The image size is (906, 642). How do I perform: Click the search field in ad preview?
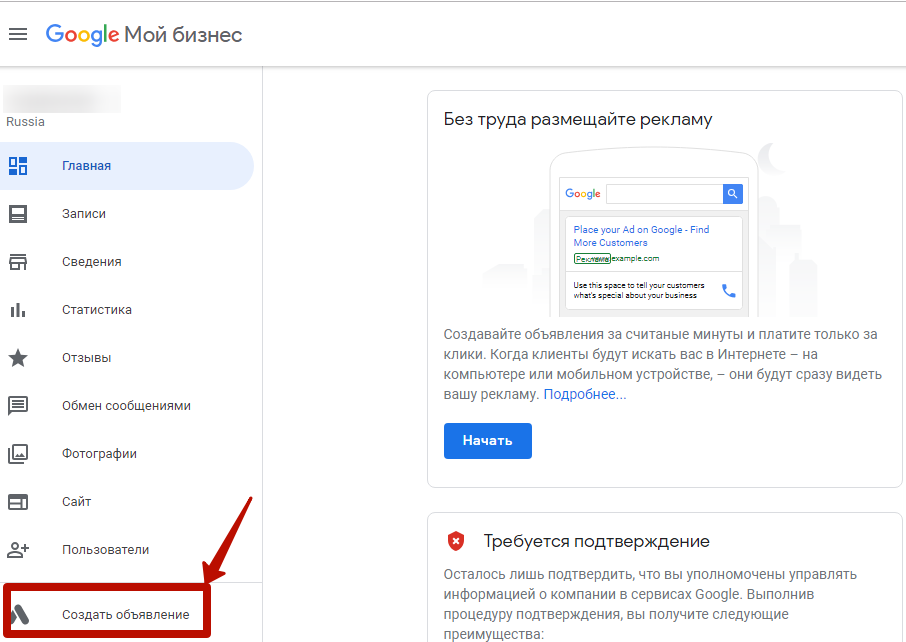(x=664, y=194)
